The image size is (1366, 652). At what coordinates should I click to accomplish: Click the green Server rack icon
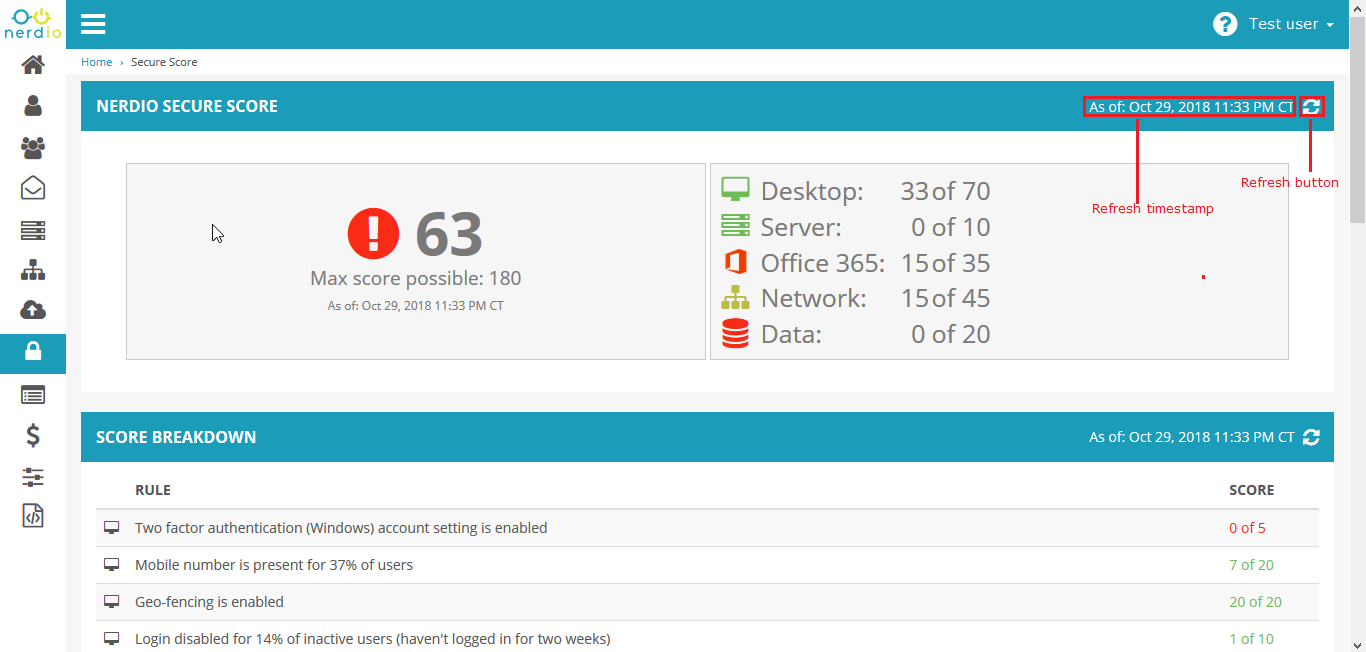tap(735, 226)
